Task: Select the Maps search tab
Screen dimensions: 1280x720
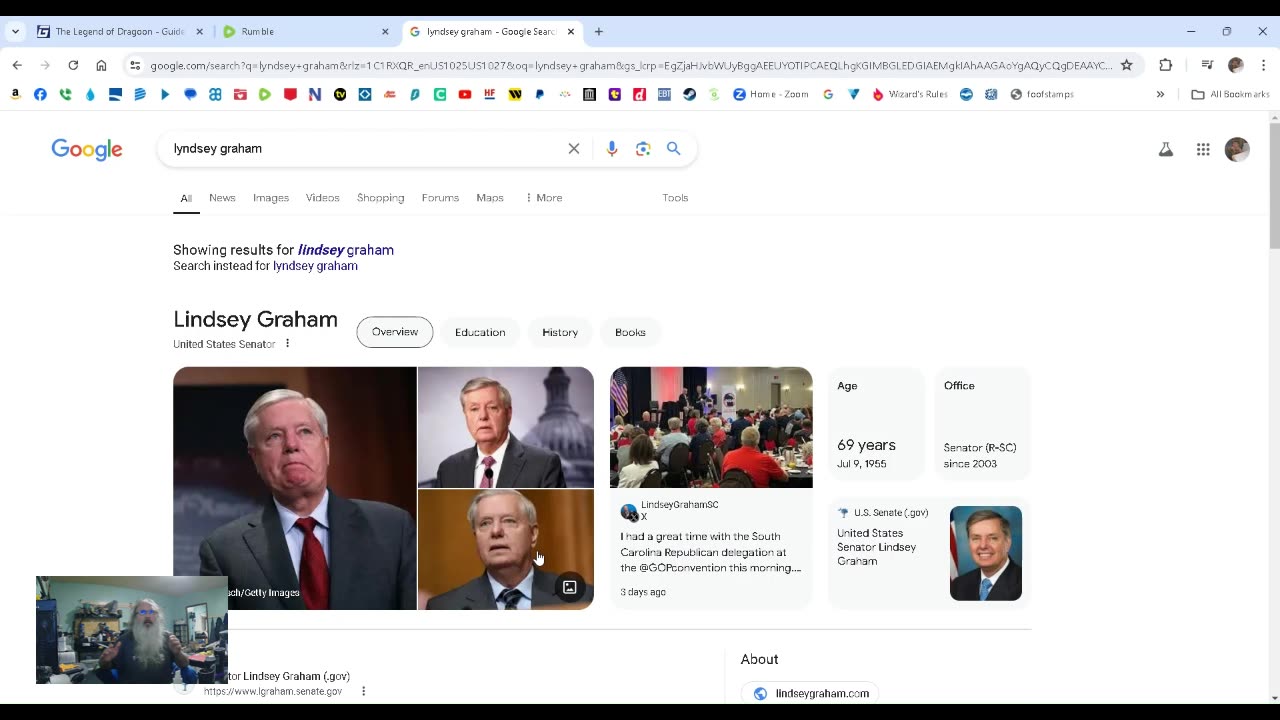Action: pos(490,198)
